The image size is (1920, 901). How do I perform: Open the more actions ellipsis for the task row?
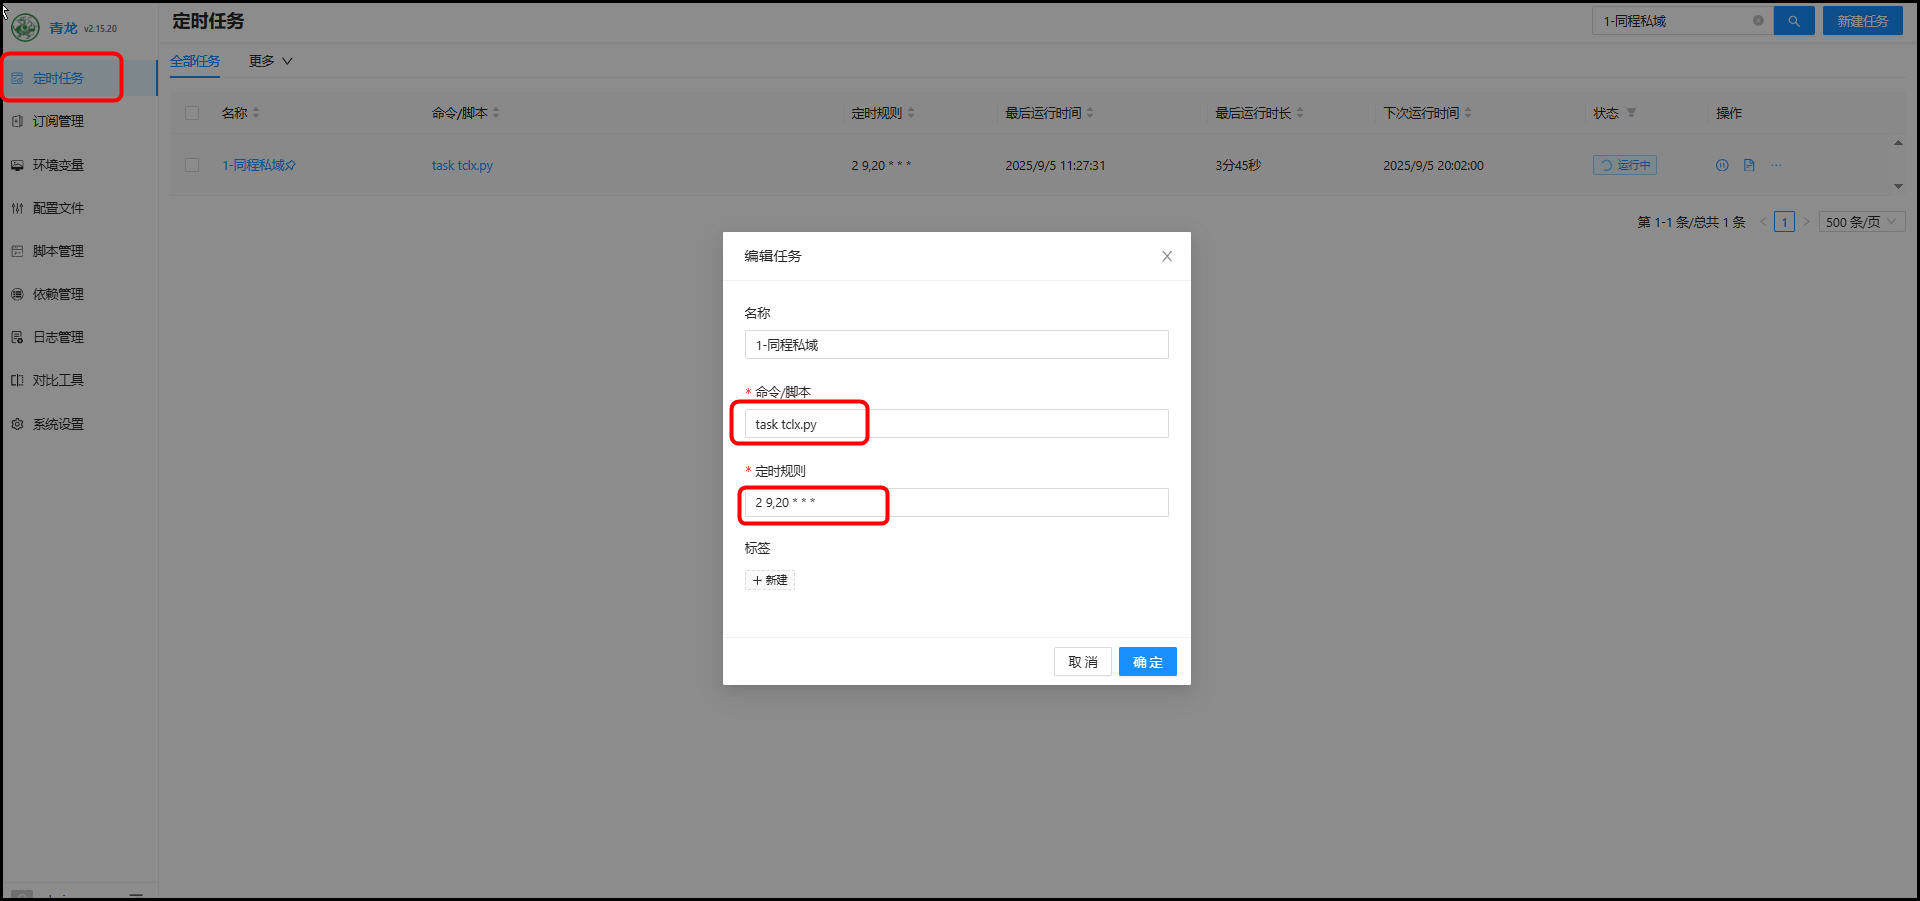pyautogui.click(x=1776, y=165)
